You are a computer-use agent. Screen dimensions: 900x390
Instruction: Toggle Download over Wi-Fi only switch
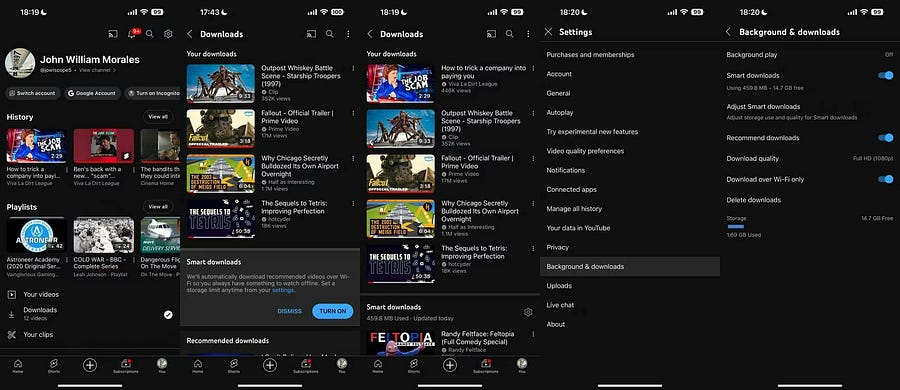[886, 179]
